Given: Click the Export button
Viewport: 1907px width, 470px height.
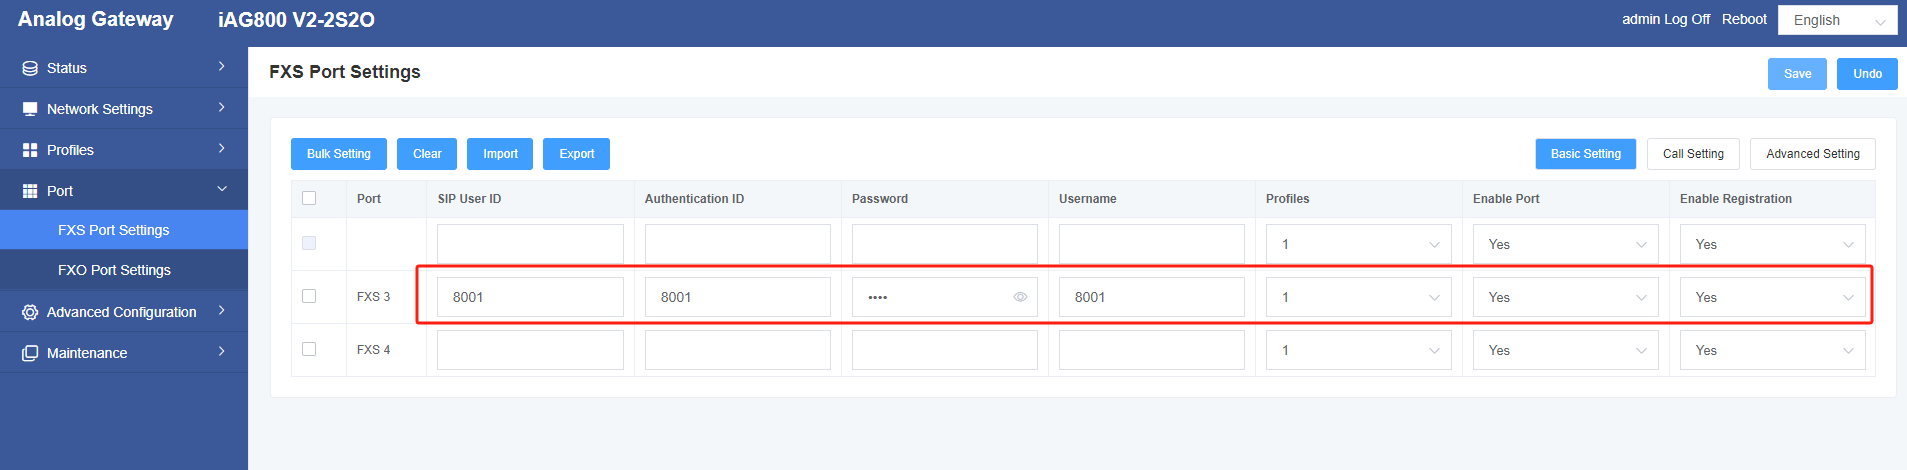Looking at the screenshot, I should pyautogui.click(x=576, y=154).
